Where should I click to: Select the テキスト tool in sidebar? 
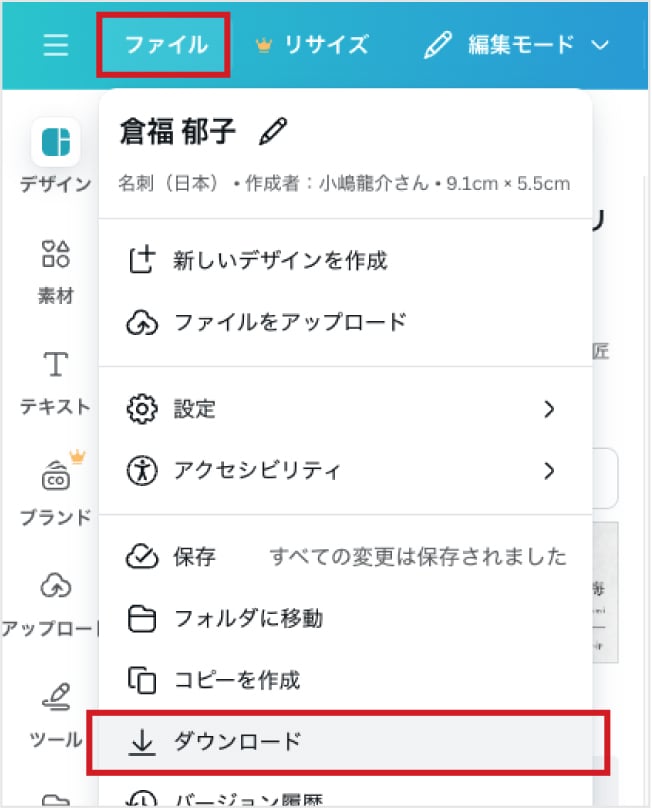[56, 364]
